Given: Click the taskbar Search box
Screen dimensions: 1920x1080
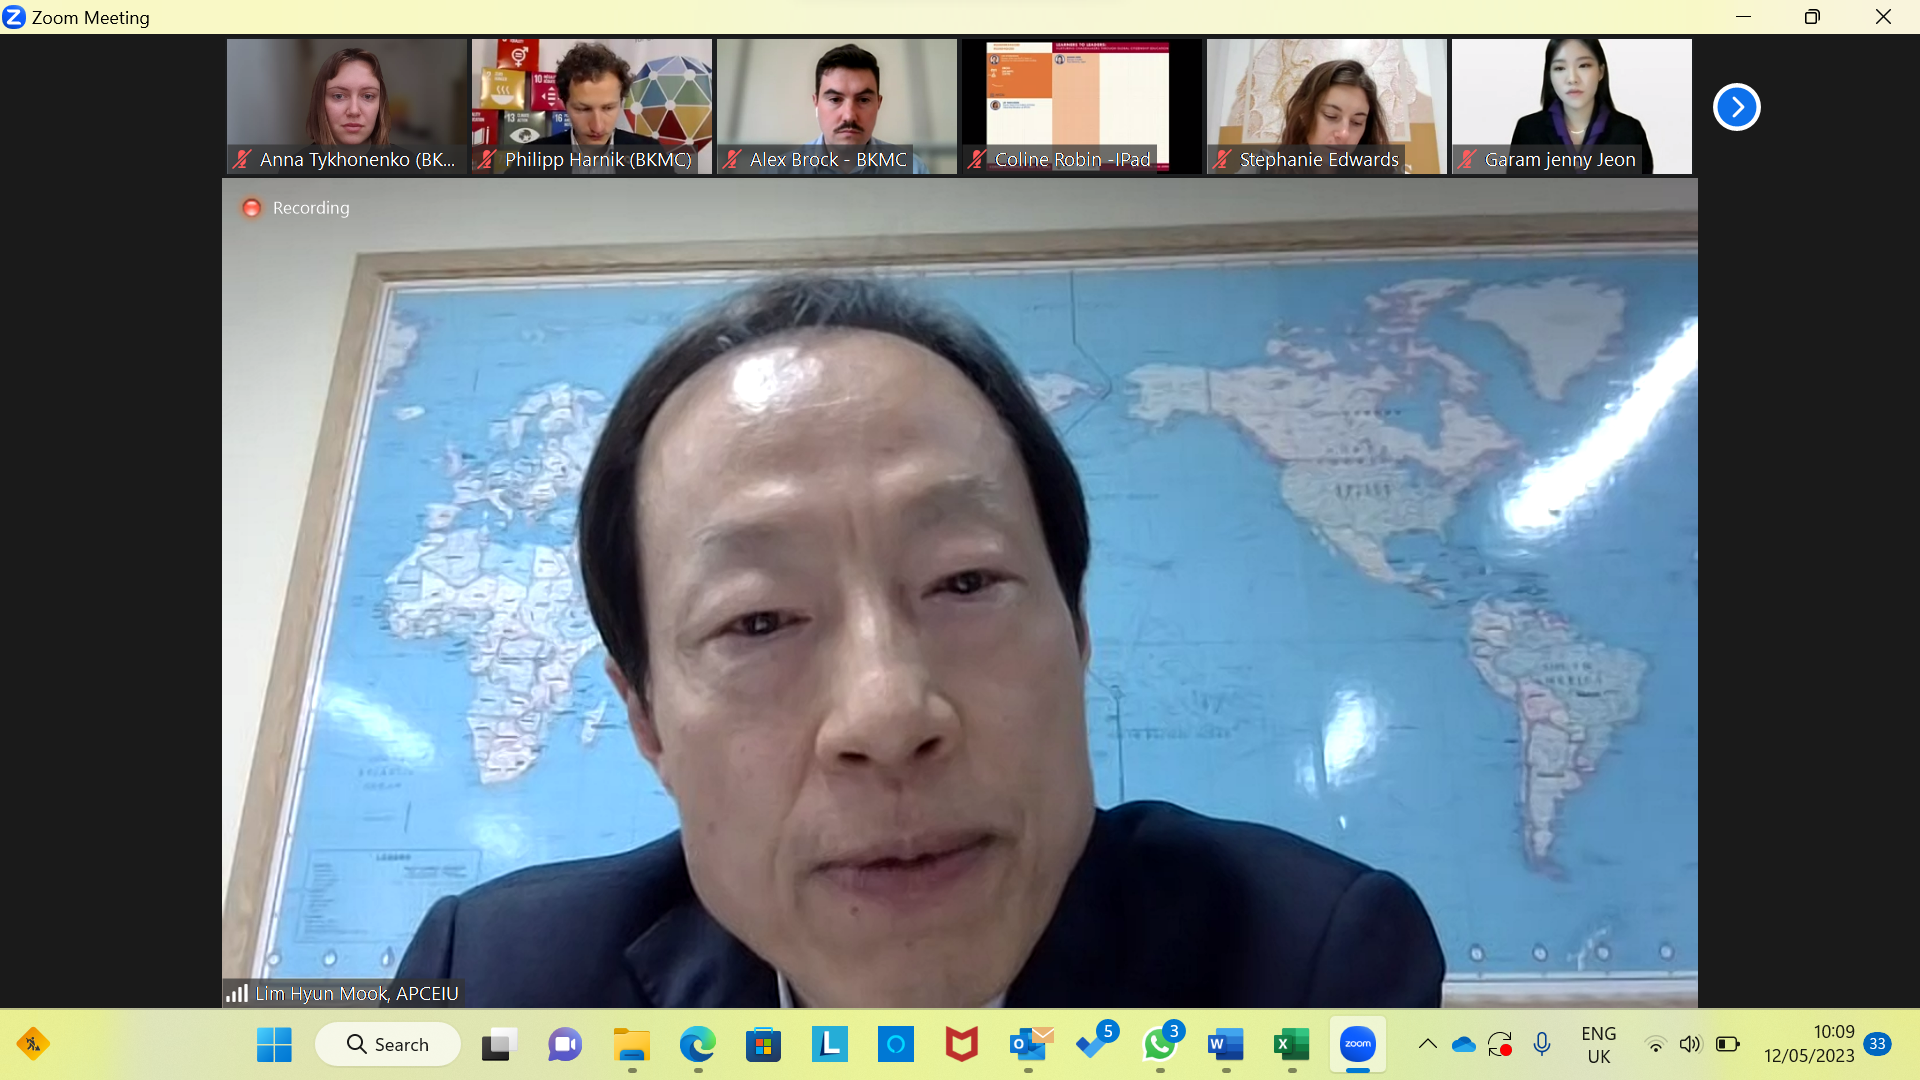Looking at the screenshot, I should 388,1044.
